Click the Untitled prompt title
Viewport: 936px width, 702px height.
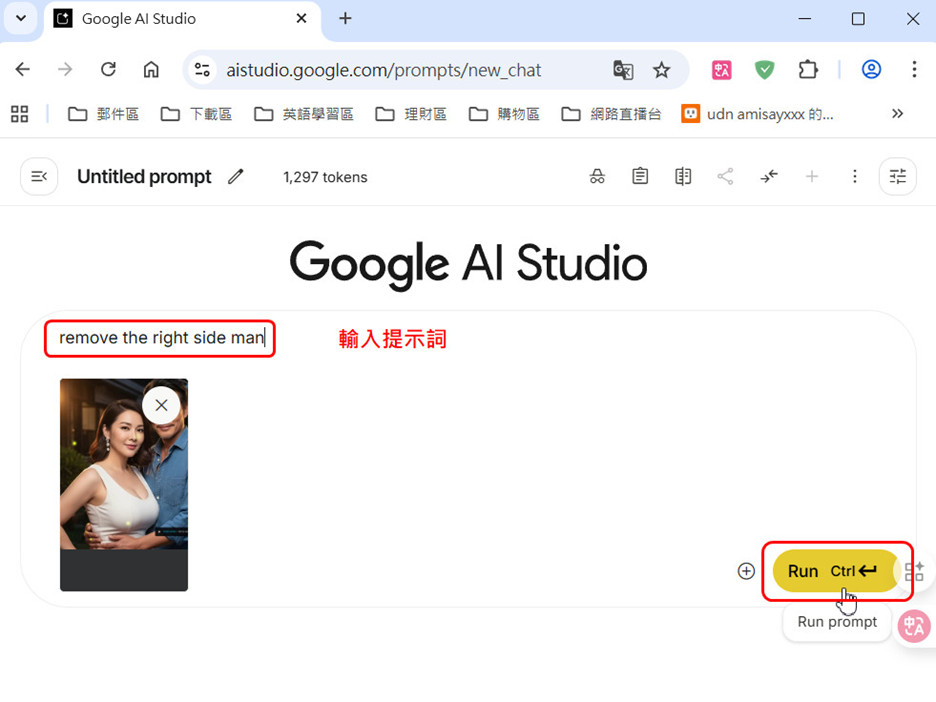(144, 177)
